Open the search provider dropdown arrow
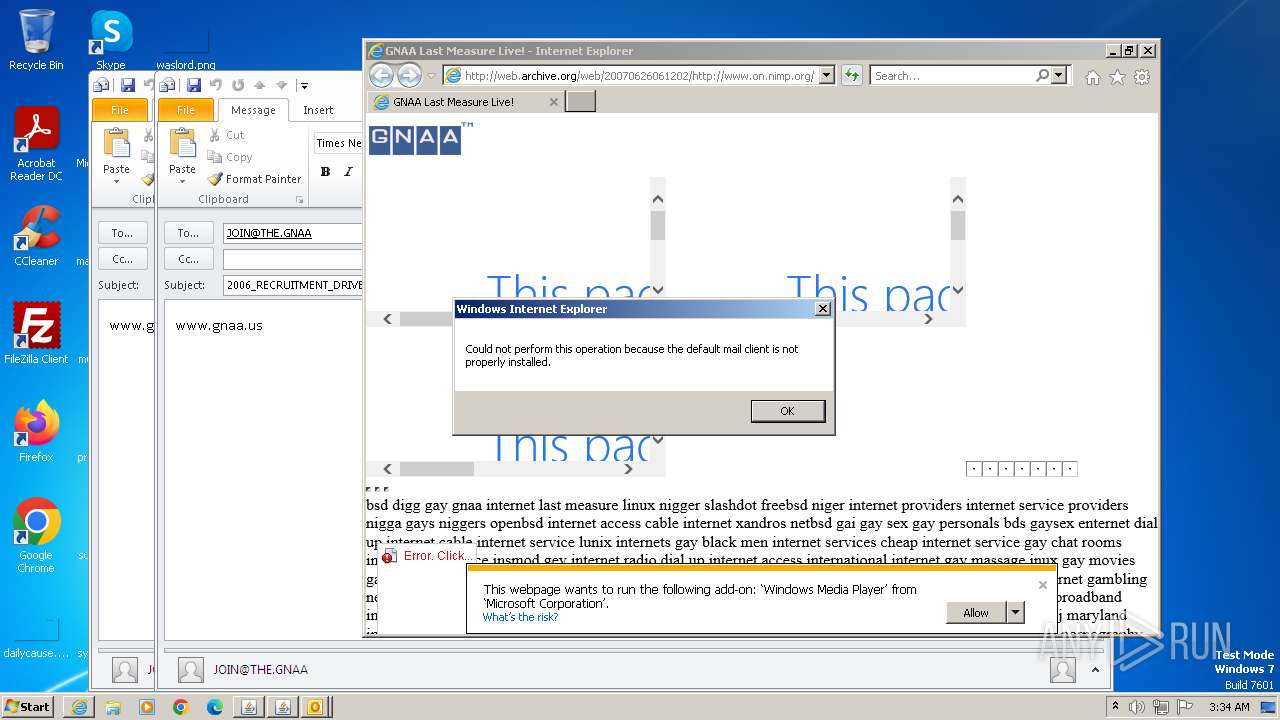The width and height of the screenshot is (1280, 720). tap(1059, 75)
